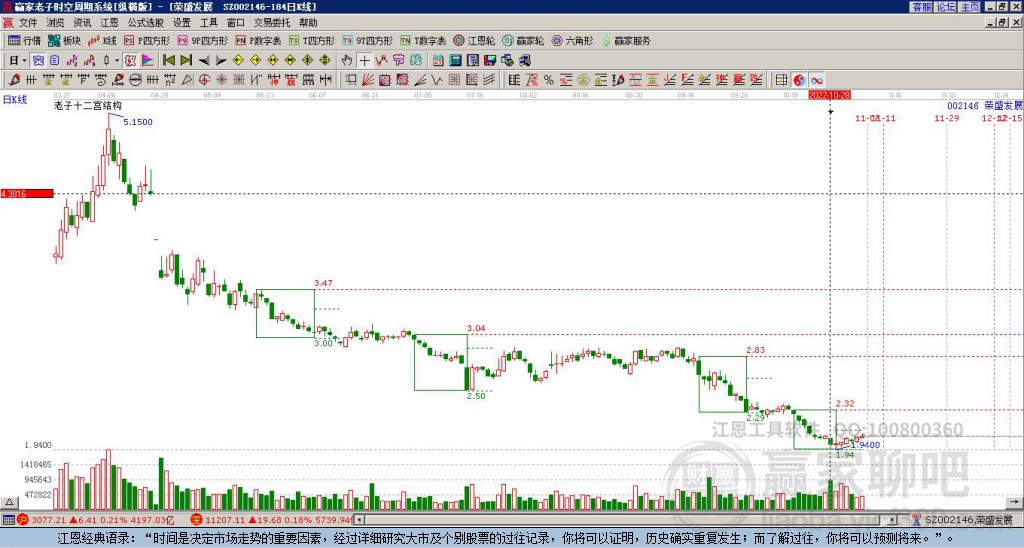Select the zigzag wave line tool
The width and height of the screenshot is (1024, 548).
[436, 80]
